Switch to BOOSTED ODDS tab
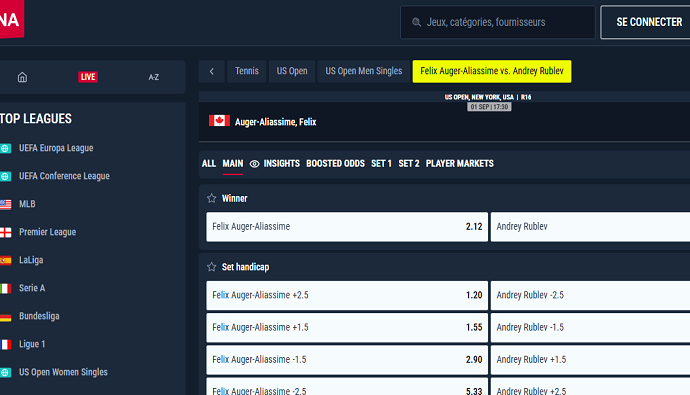 tap(335, 164)
